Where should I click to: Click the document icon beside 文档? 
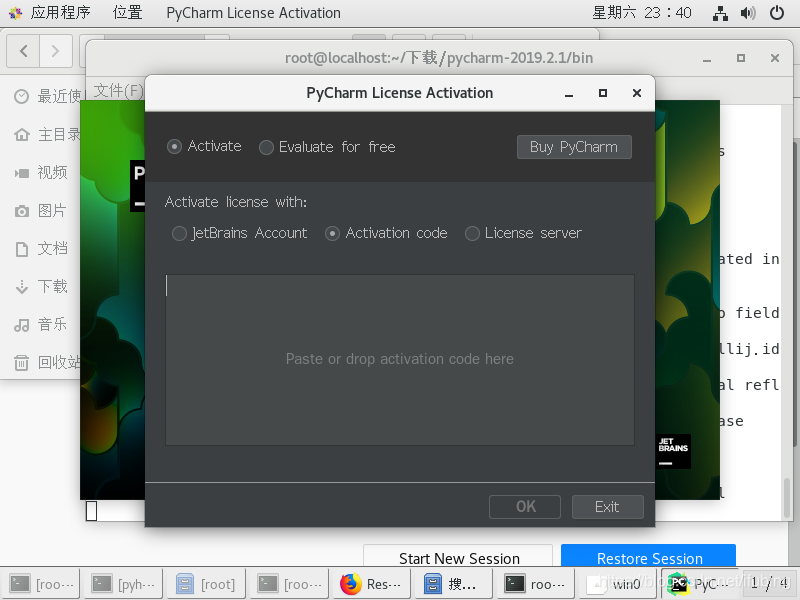tap(21, 249)
